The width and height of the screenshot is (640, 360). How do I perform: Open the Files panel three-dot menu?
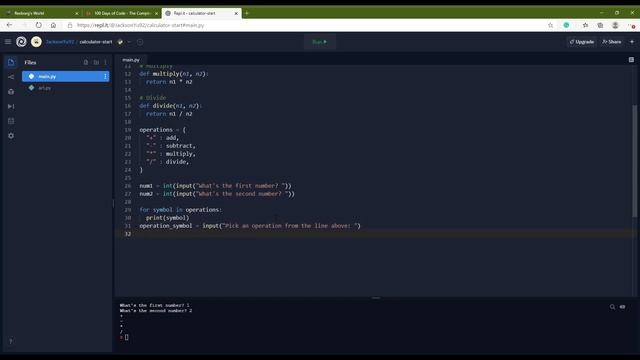(105, 62)
